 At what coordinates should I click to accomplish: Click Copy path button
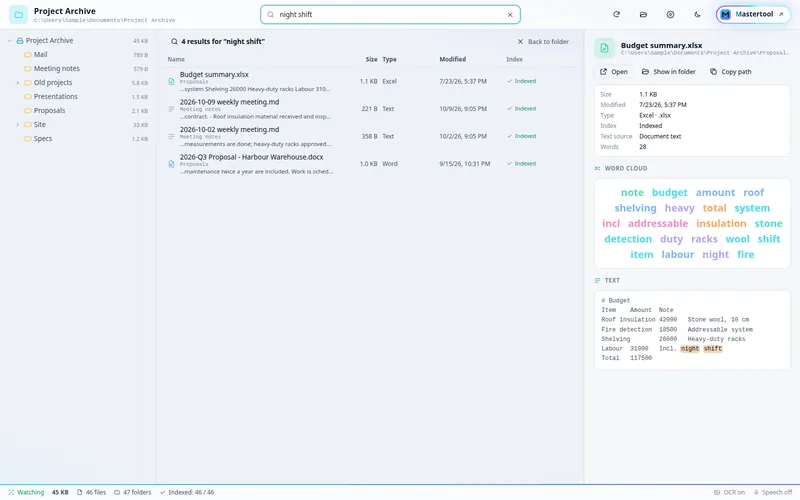point(731,72)
